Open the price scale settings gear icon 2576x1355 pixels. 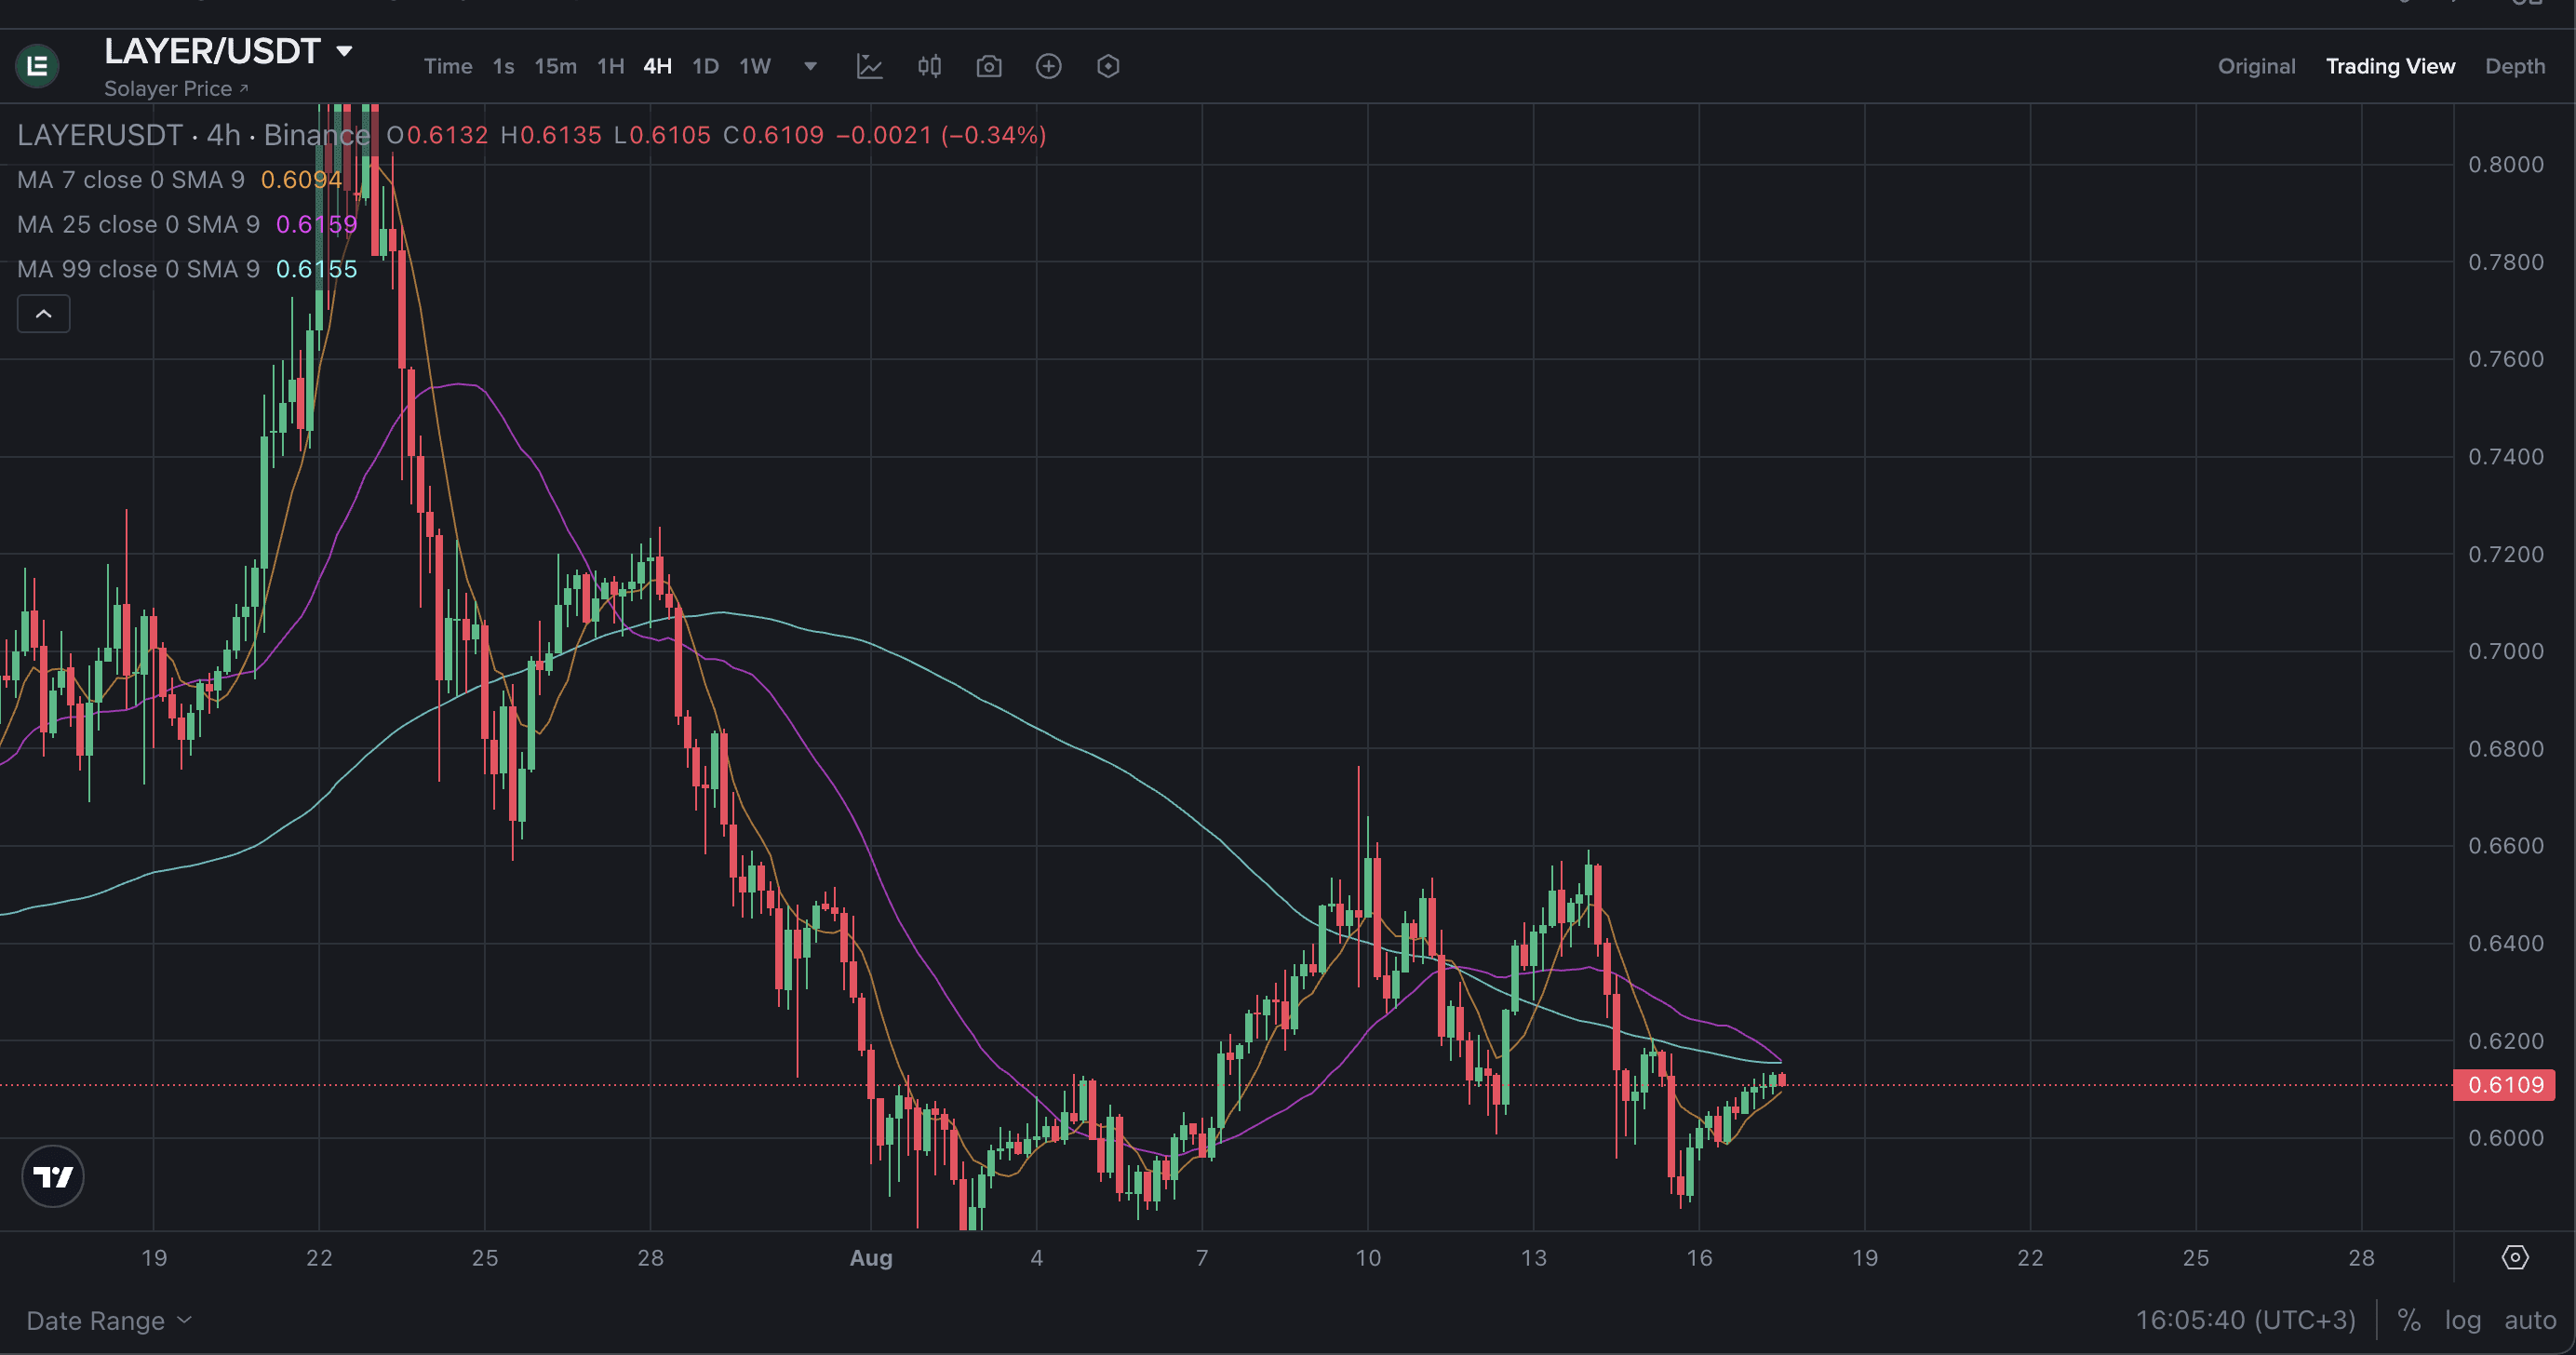[2515, 1257]
